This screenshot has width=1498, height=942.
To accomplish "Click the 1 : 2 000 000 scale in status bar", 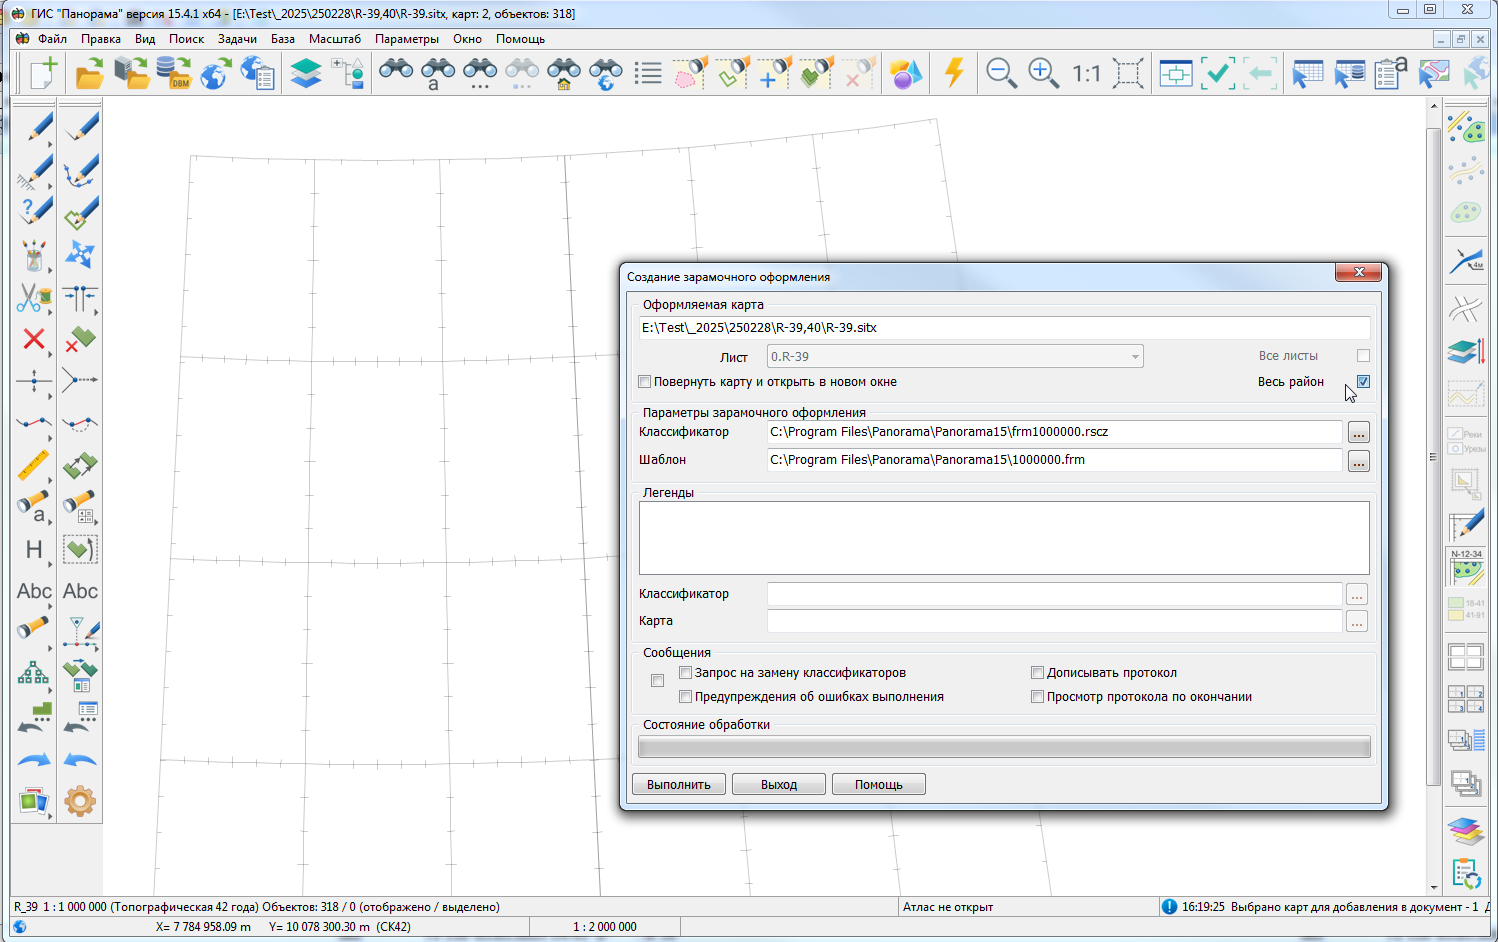I will [605, 927].
